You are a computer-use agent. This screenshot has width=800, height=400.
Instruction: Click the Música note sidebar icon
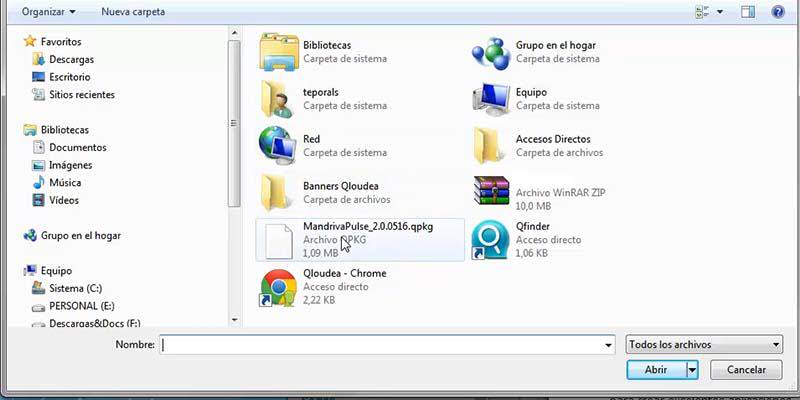point(39,182)
